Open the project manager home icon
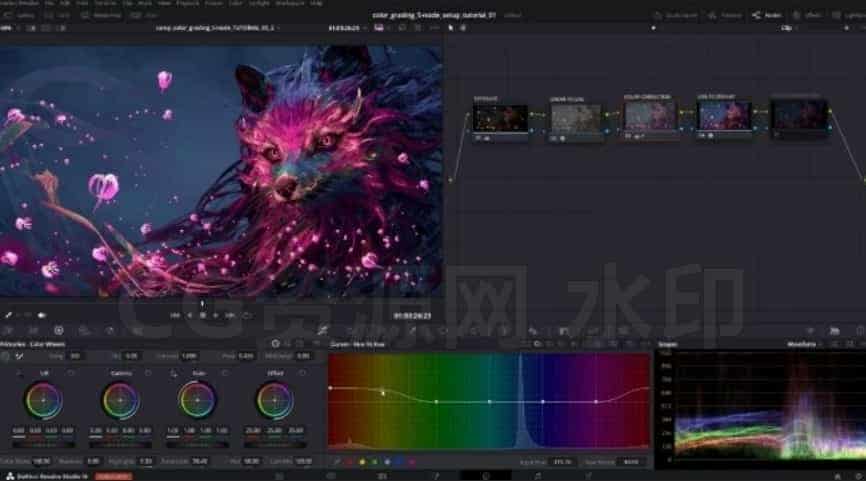The width and height of the screenshot is (866, 481). click(838, 475)
